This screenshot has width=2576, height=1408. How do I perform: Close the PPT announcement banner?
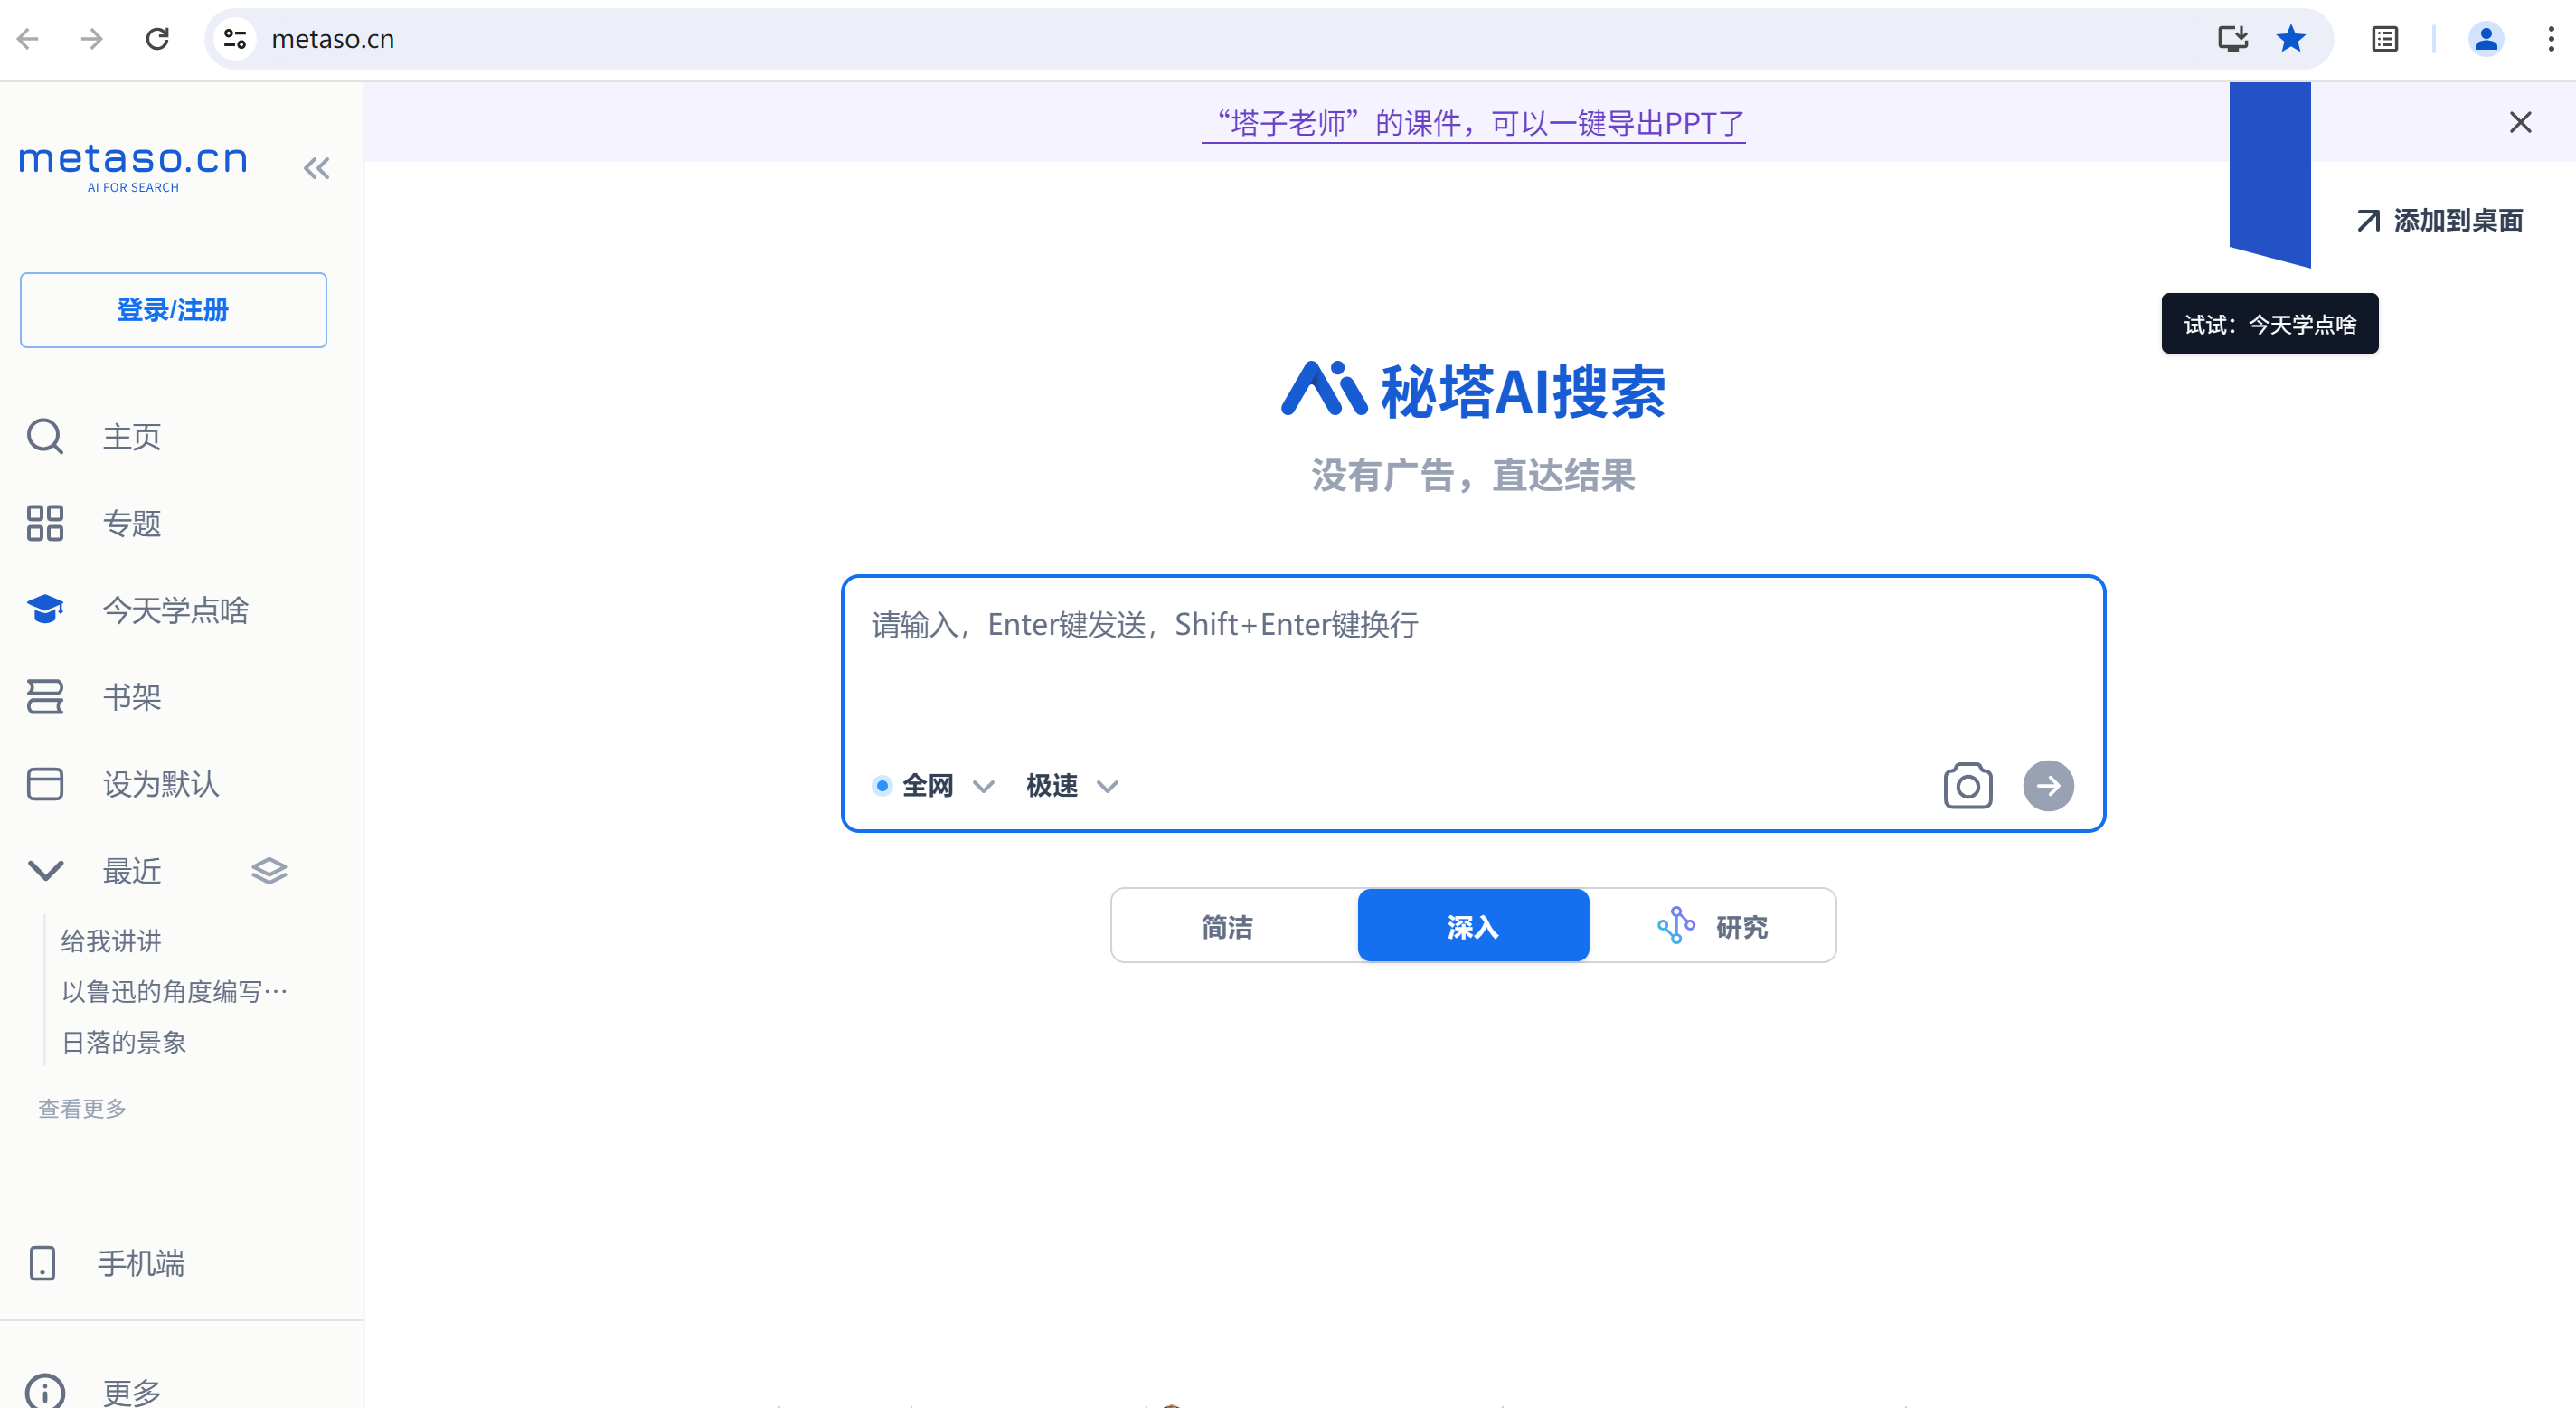pos(2520,122)
